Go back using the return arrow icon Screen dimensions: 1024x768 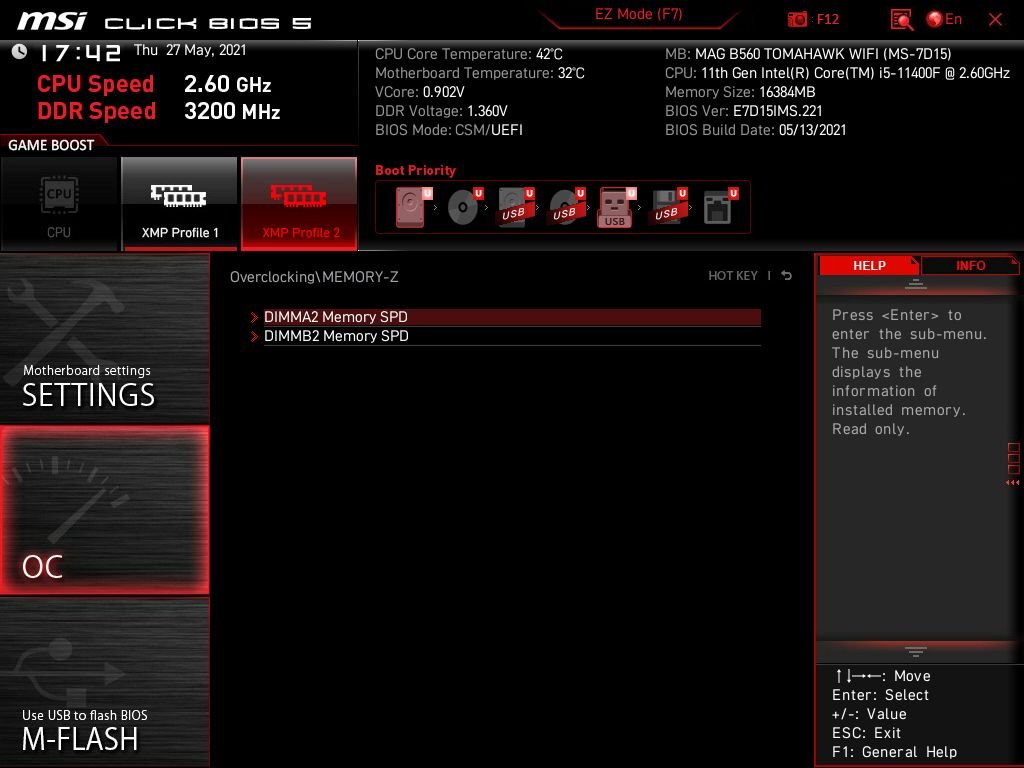click(x=786, y=276)
